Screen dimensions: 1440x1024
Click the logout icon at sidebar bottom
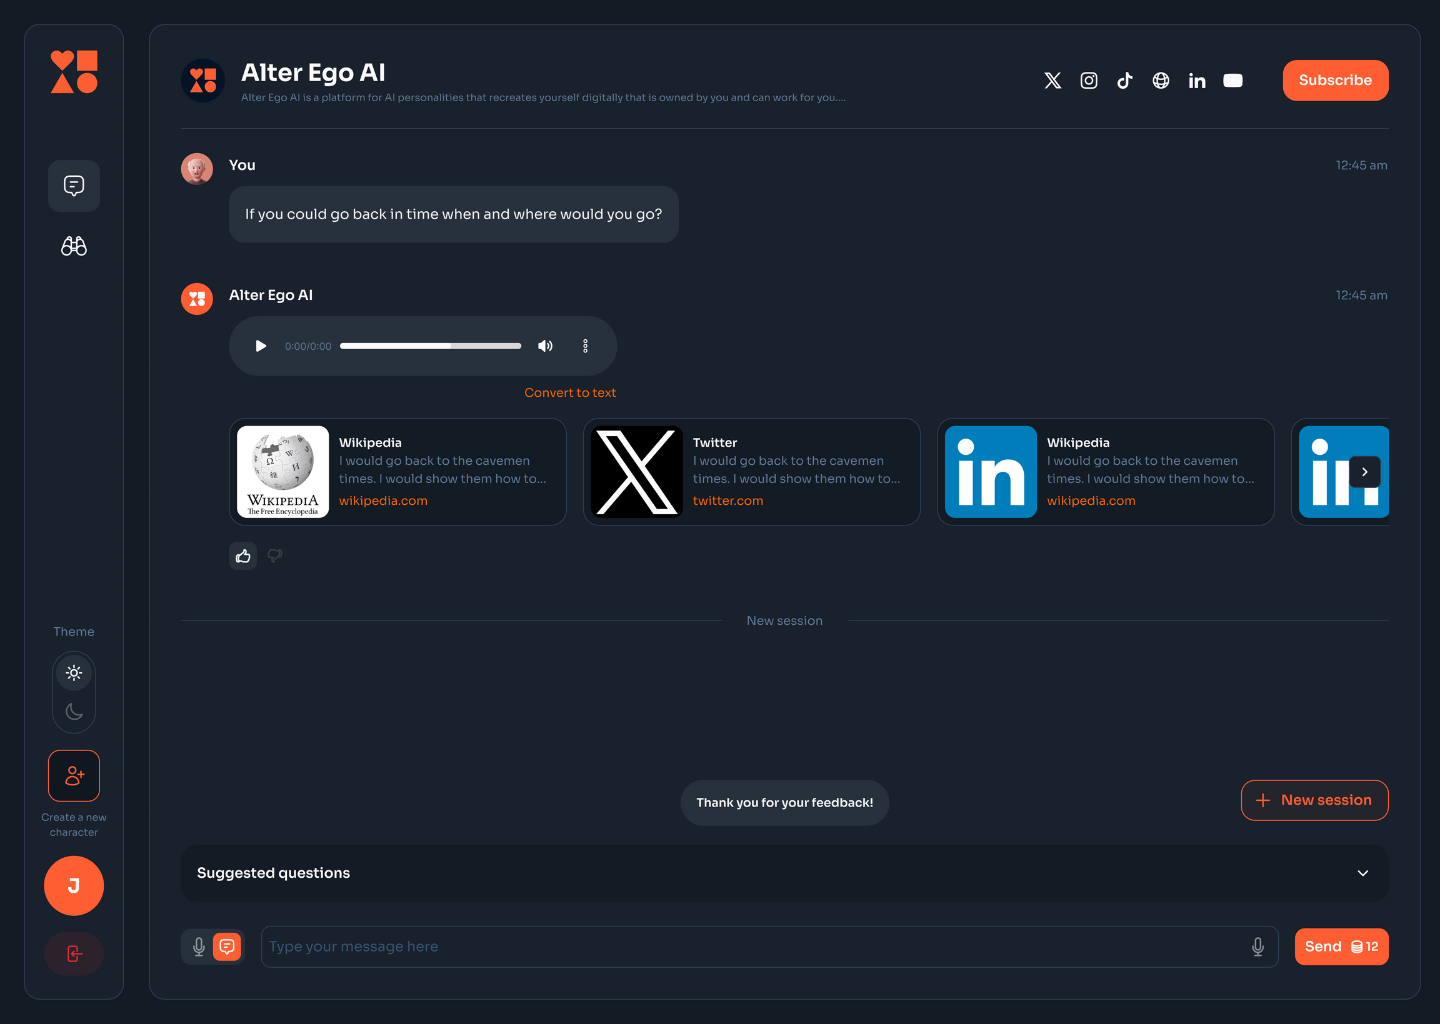(74, 954)
